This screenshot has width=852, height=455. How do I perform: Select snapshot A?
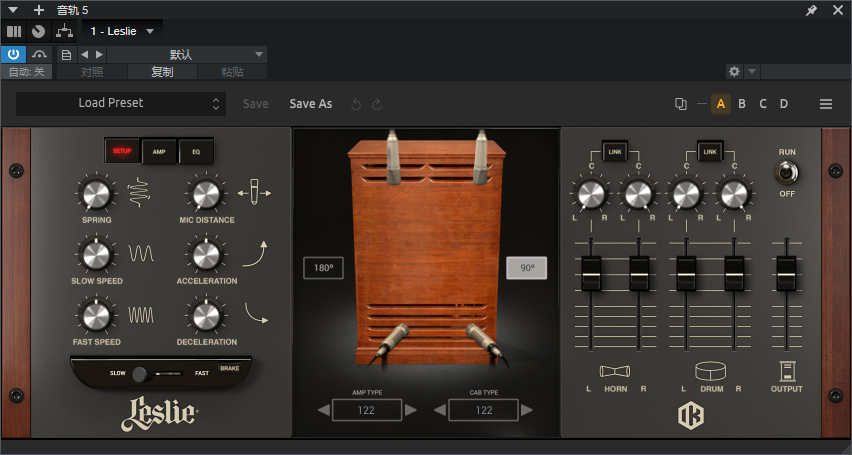[721, 104]
